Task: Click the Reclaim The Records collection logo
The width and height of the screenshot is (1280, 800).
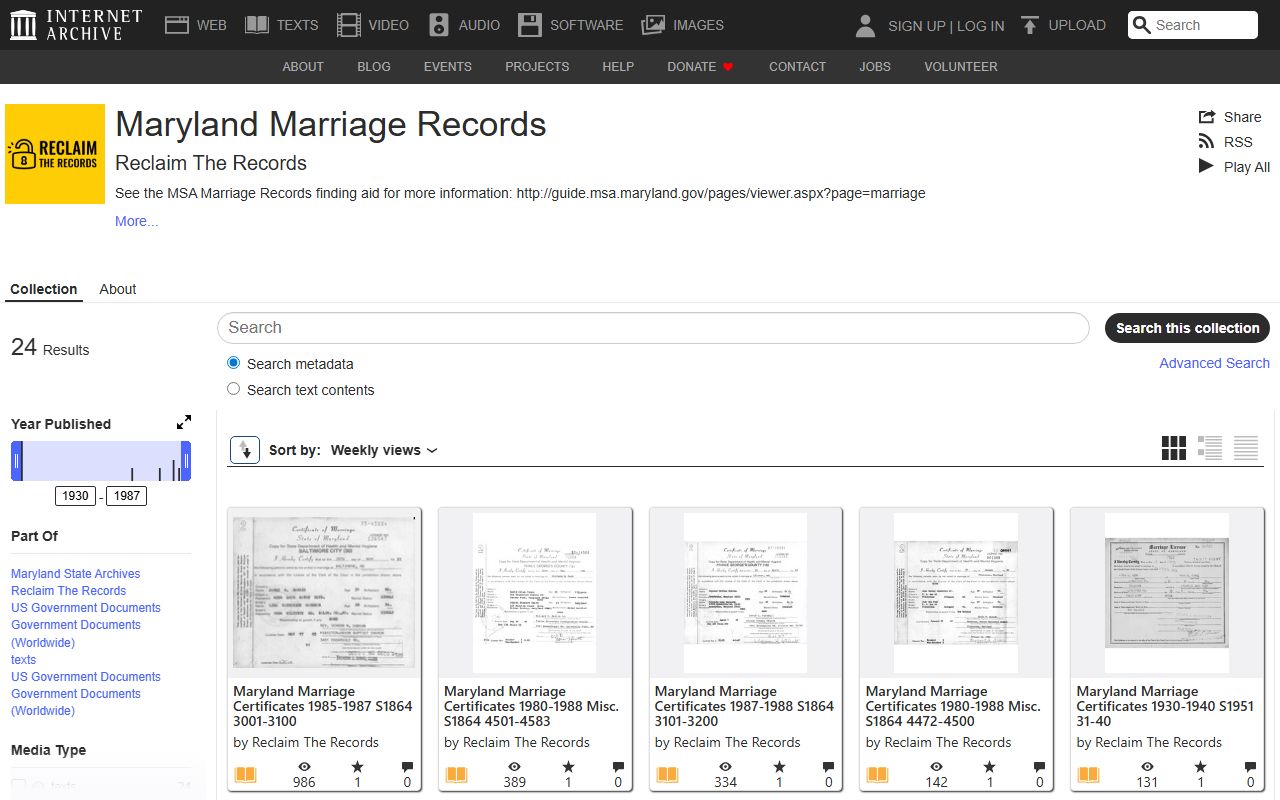Action: pyautogui.click(x=55, y=154)
